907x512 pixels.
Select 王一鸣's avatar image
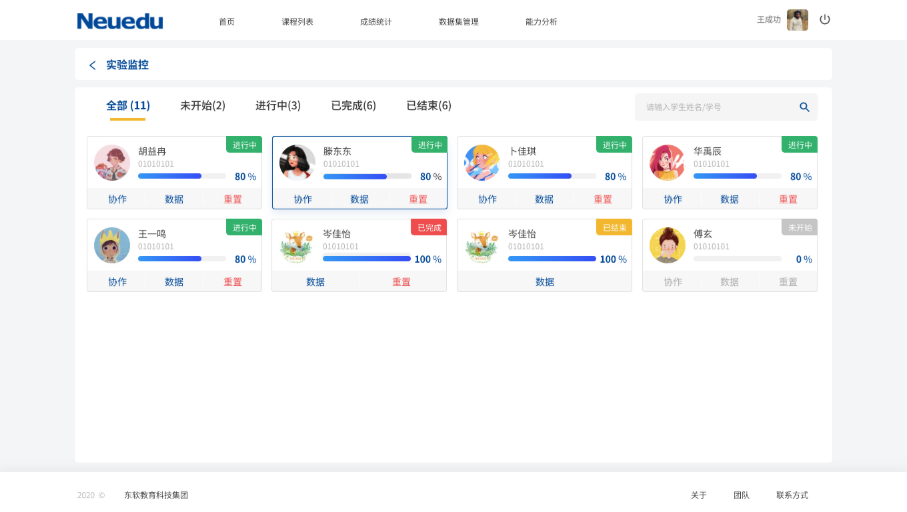[111, 245]
